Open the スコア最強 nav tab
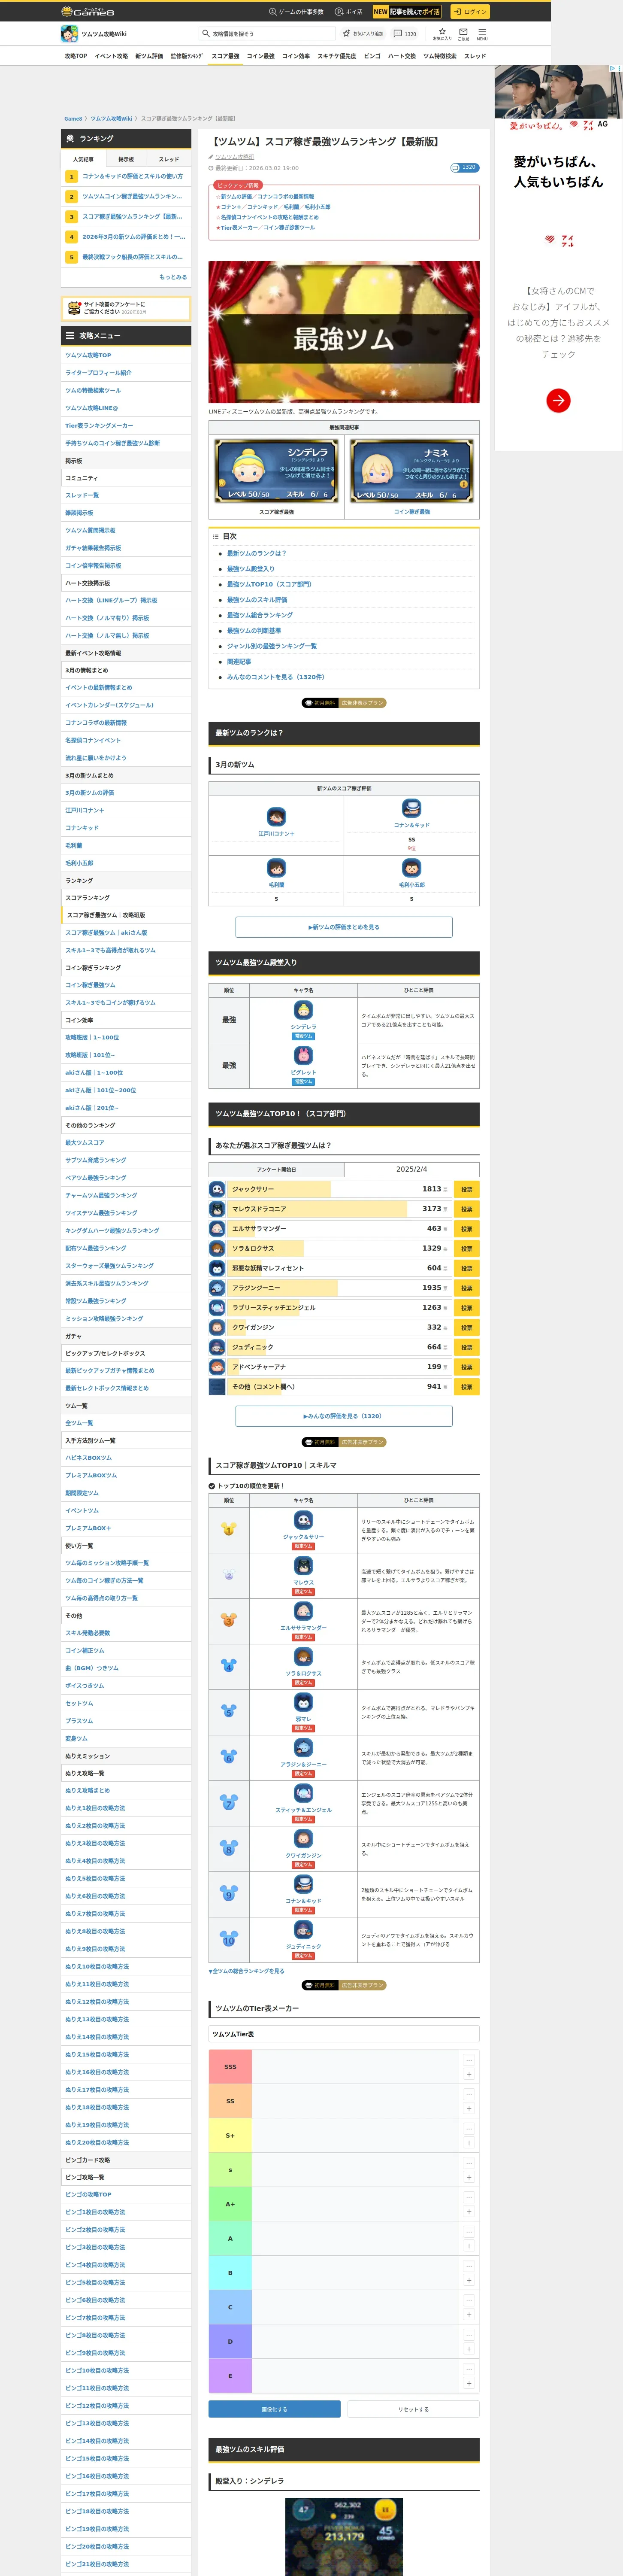 coord(225,56)
